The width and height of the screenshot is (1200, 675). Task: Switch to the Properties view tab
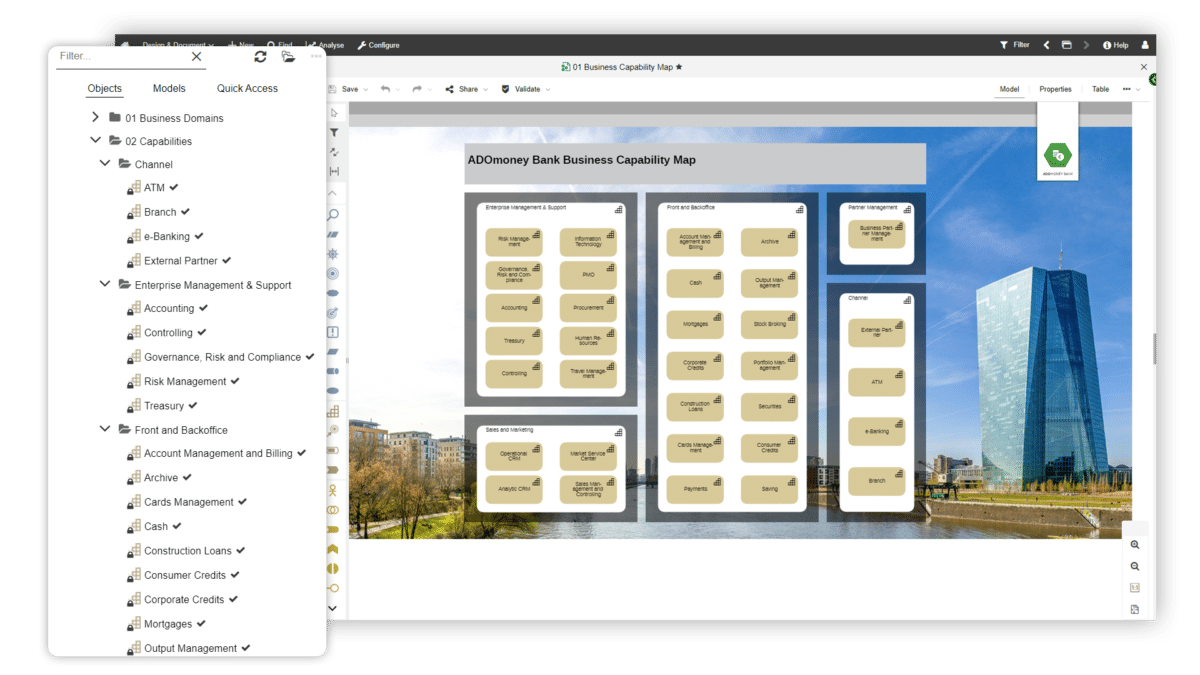tap(1055, 89)
